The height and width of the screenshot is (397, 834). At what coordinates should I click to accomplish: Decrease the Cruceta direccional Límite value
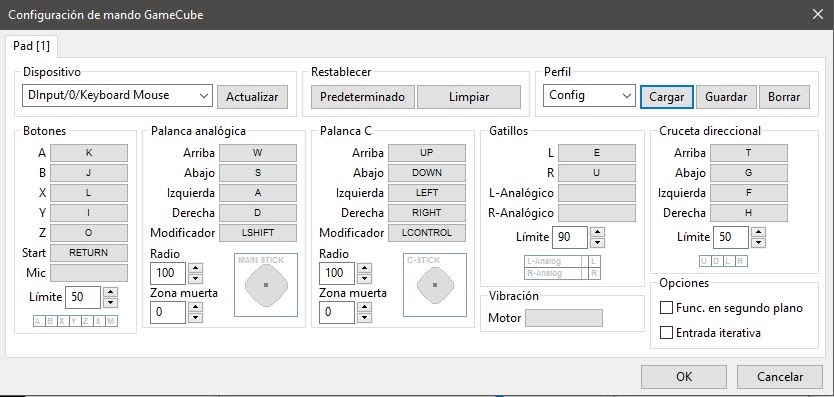[759, 242]
